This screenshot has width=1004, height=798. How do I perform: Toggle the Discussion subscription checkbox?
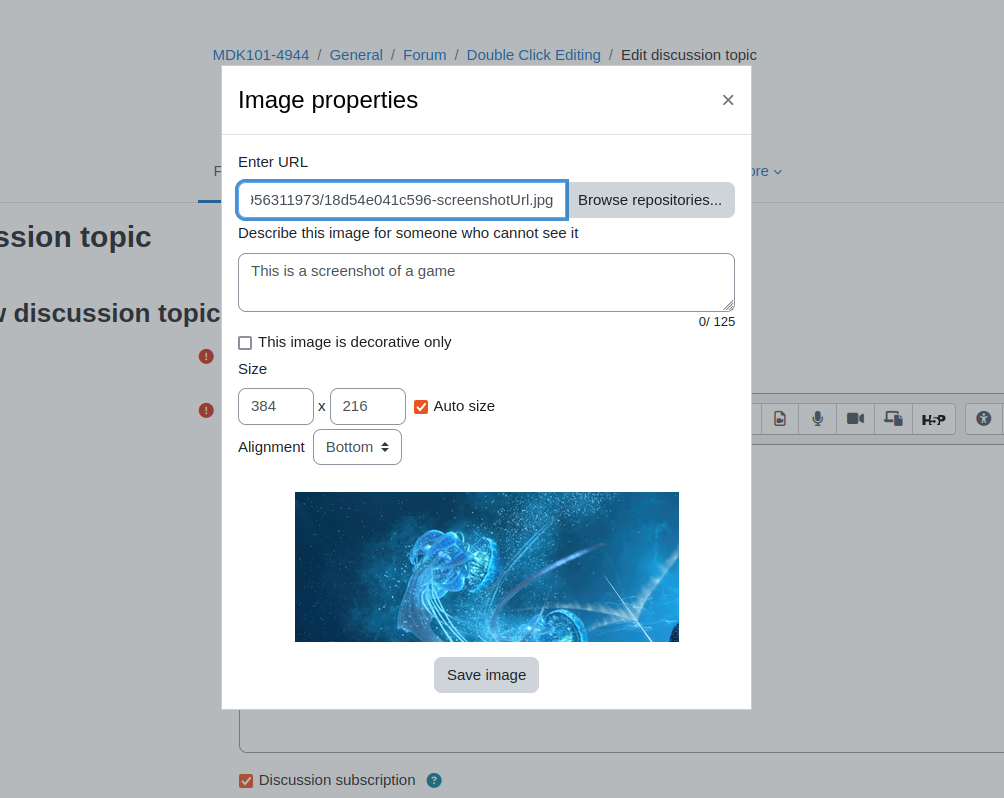(x=246, y=781)
